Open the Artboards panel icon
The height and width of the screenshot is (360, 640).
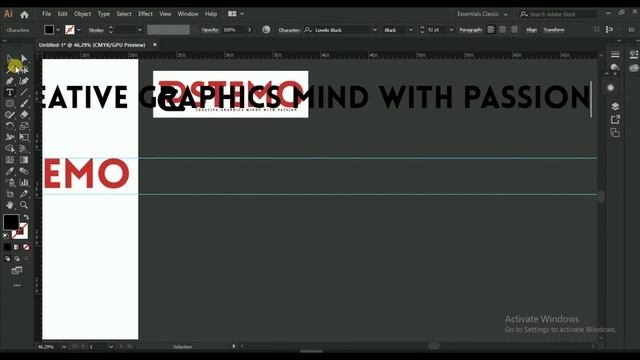coord(615,133)
